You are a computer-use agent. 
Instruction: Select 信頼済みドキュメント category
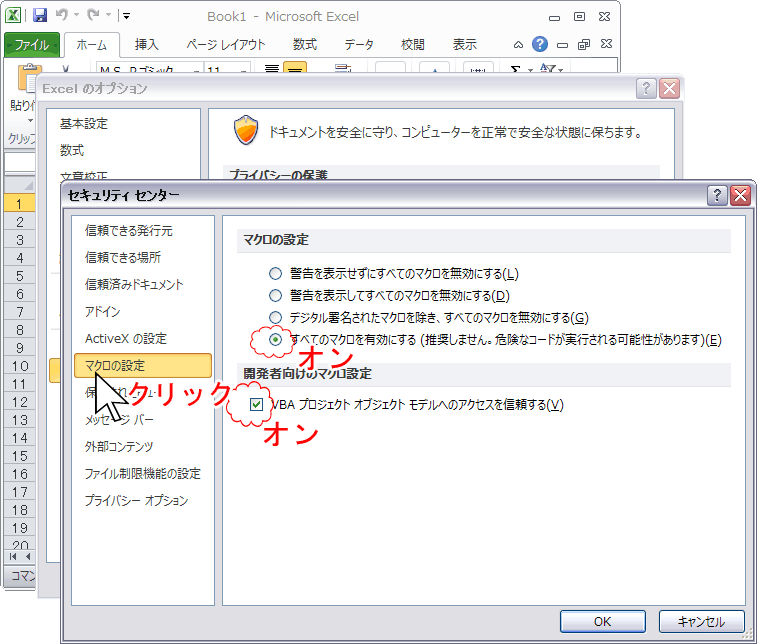pyautogui.click(x=134, y=284)
